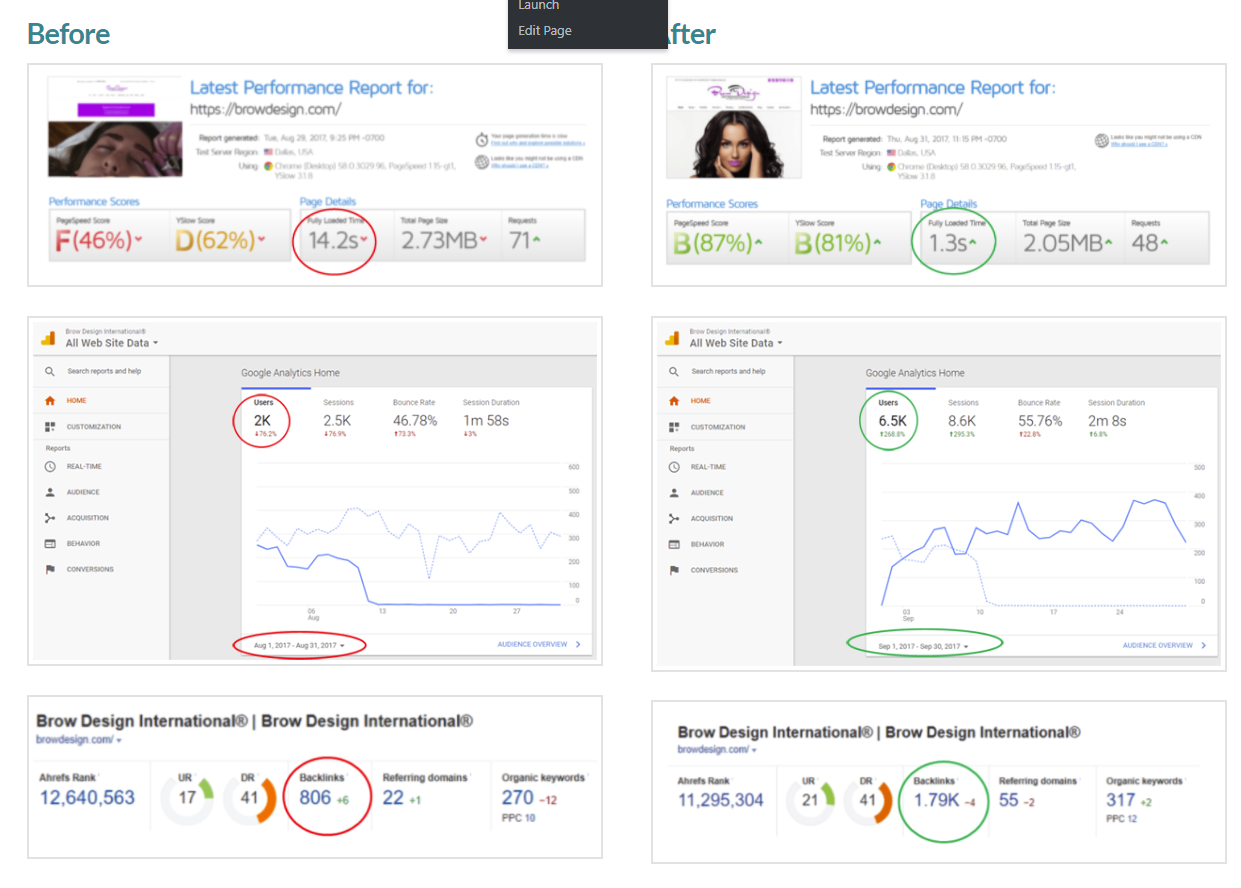Click Home icon in Before analytics sidebar
The width and height of the screenshot is (1241, 888).
pos(50,401)
